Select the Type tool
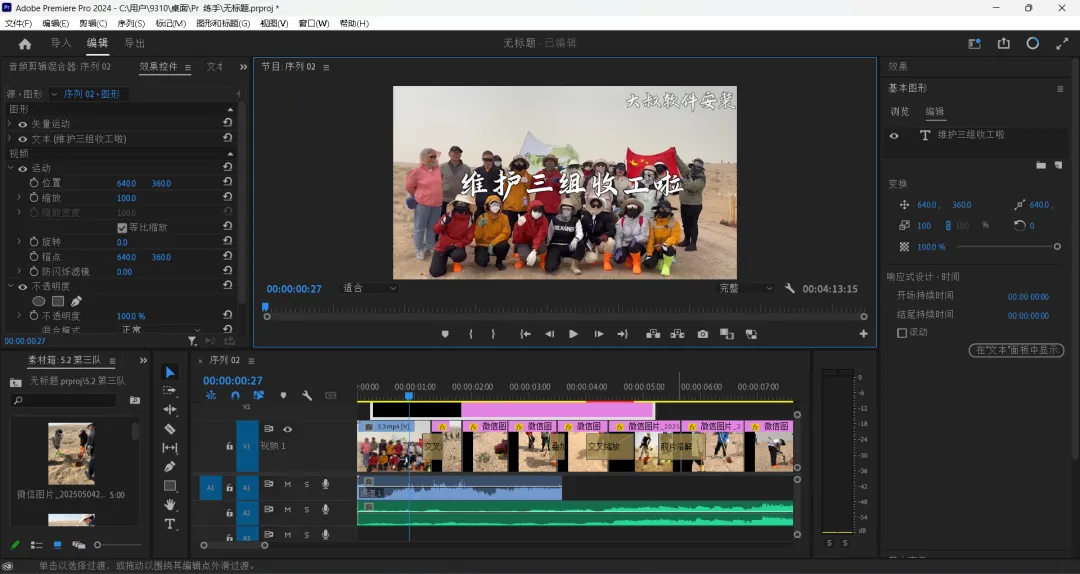The width and height of the screenshot is (1080, 574). (170, 524)
